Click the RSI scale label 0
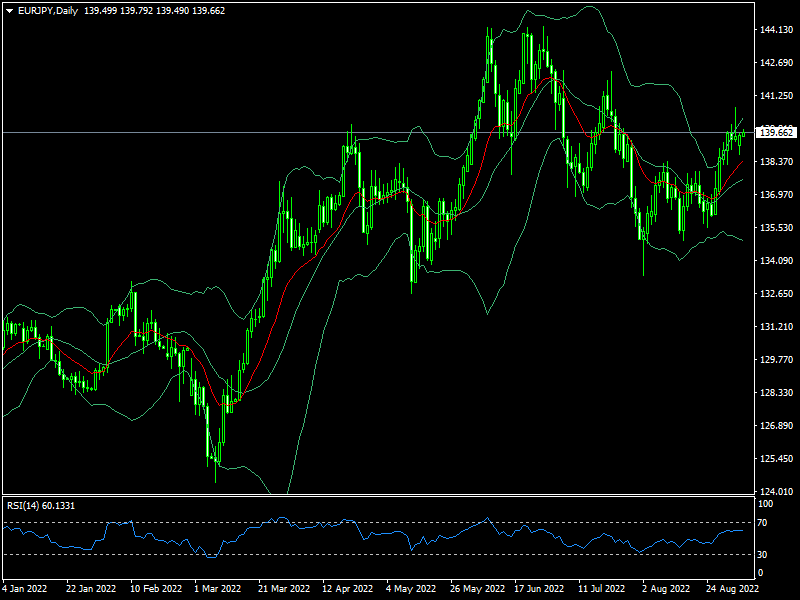800x600 pixels. point(761,573)
